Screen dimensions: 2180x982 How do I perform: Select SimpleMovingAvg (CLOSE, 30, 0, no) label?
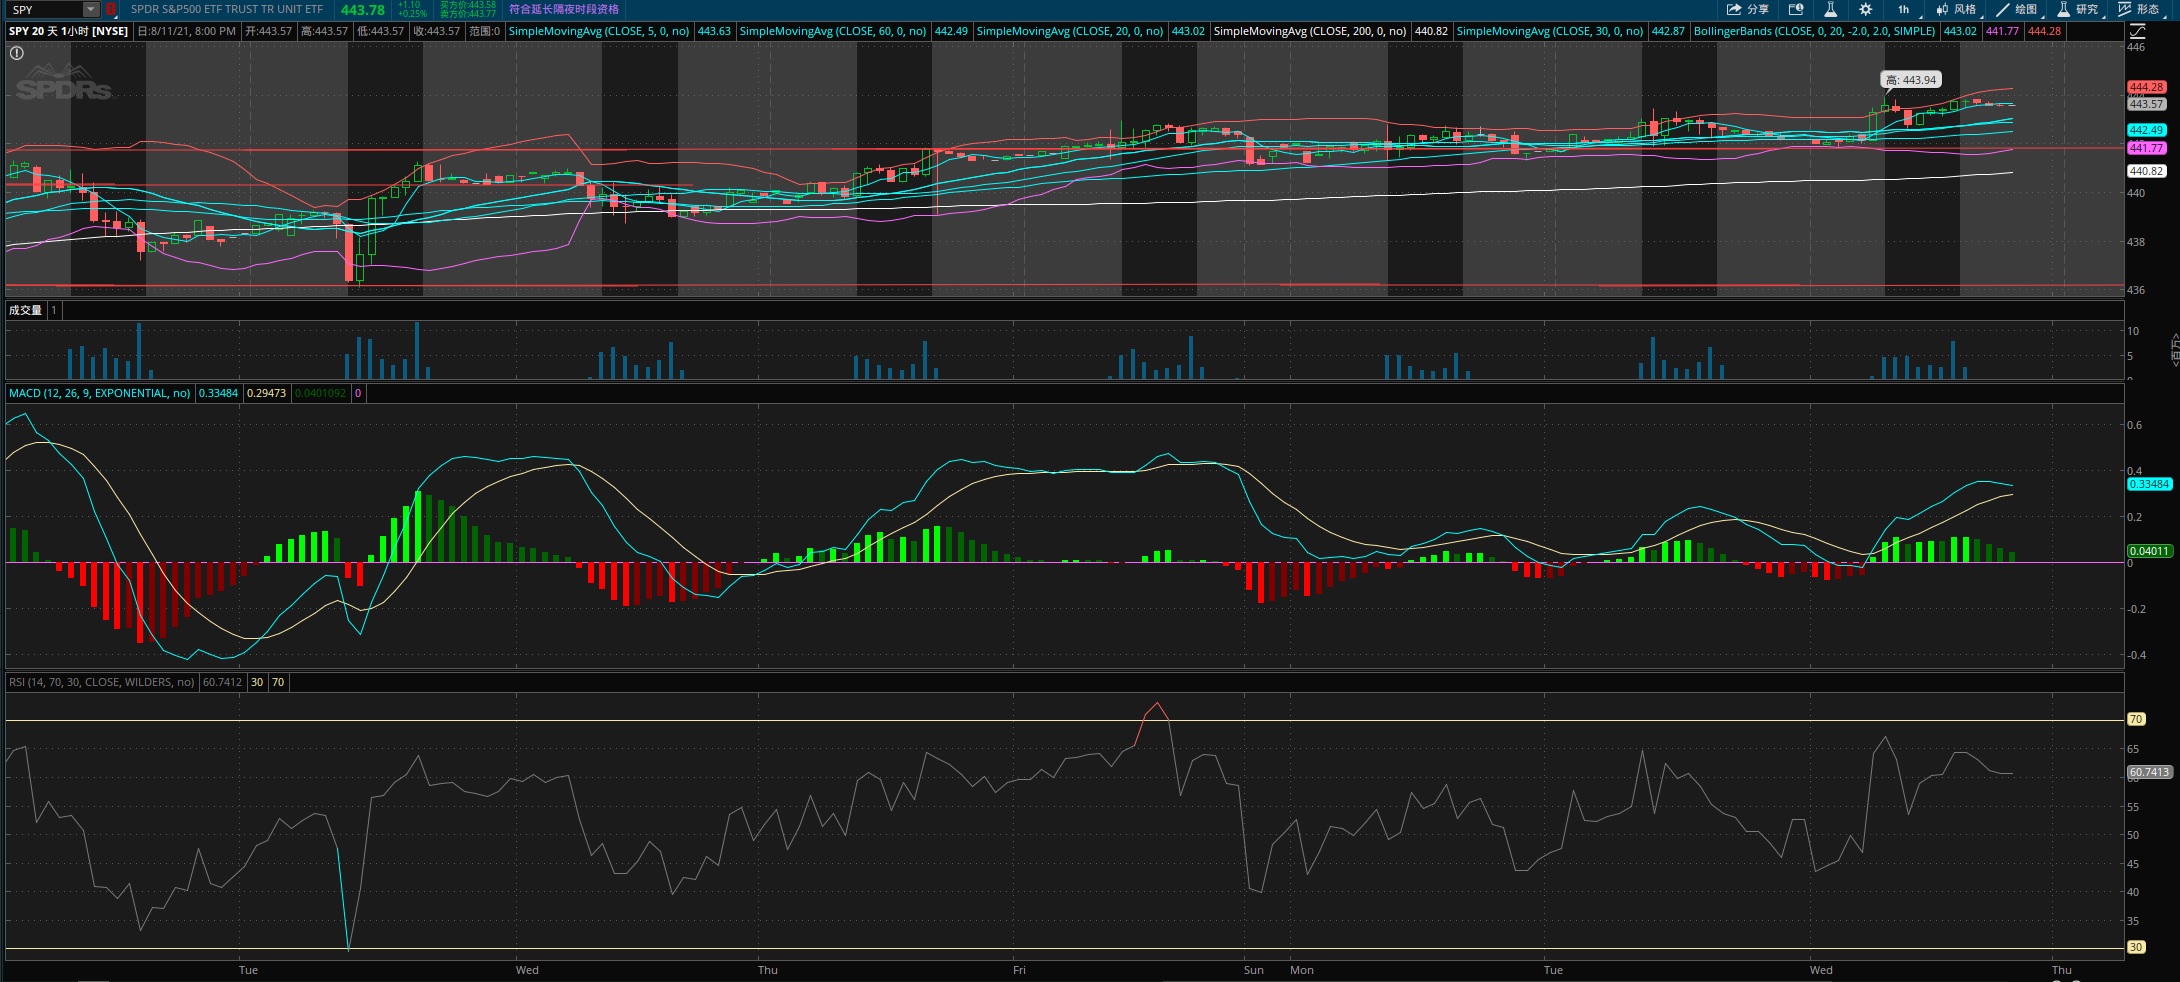(x=1550, y=31)
